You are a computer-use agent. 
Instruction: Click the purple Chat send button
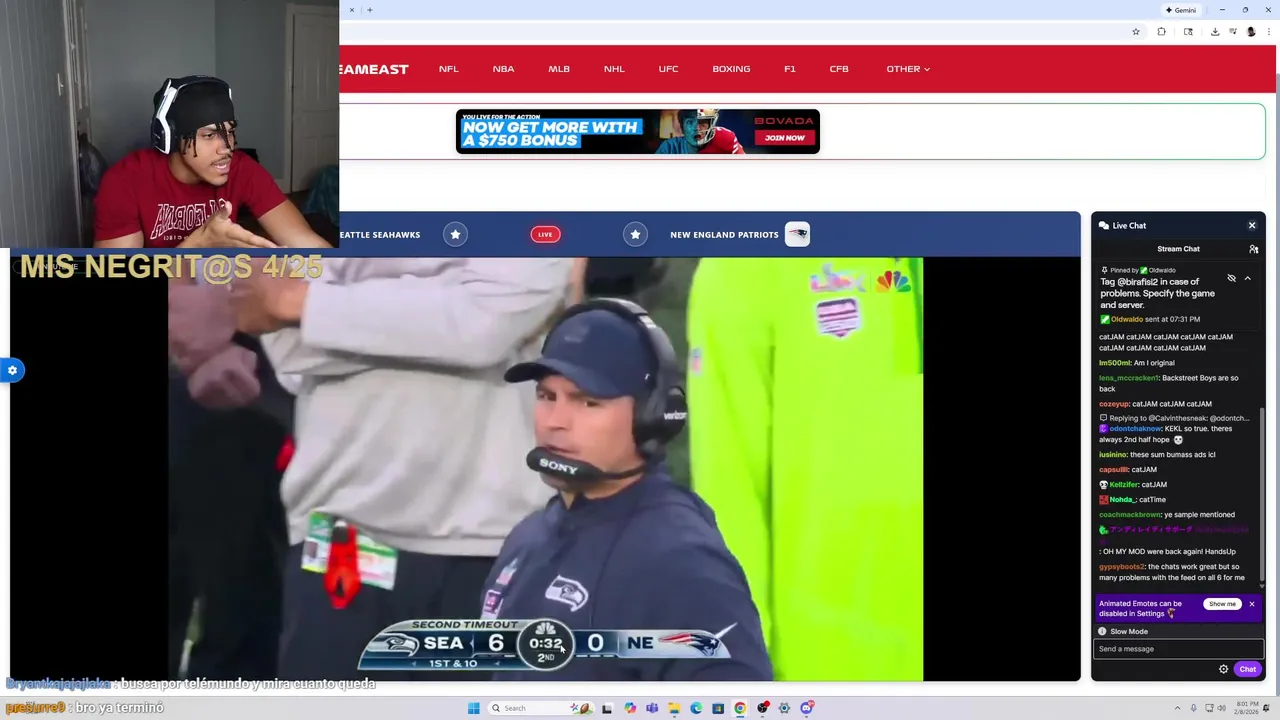(x=1247, y=669)
